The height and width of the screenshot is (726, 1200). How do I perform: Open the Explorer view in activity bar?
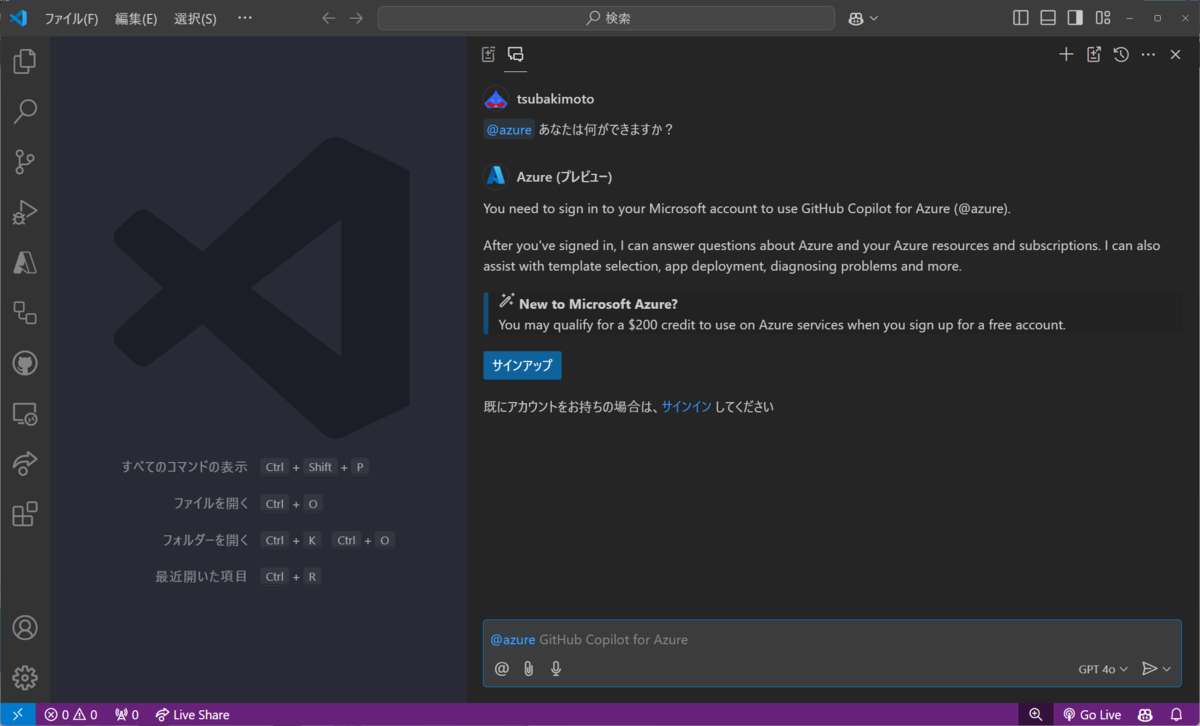25,62
